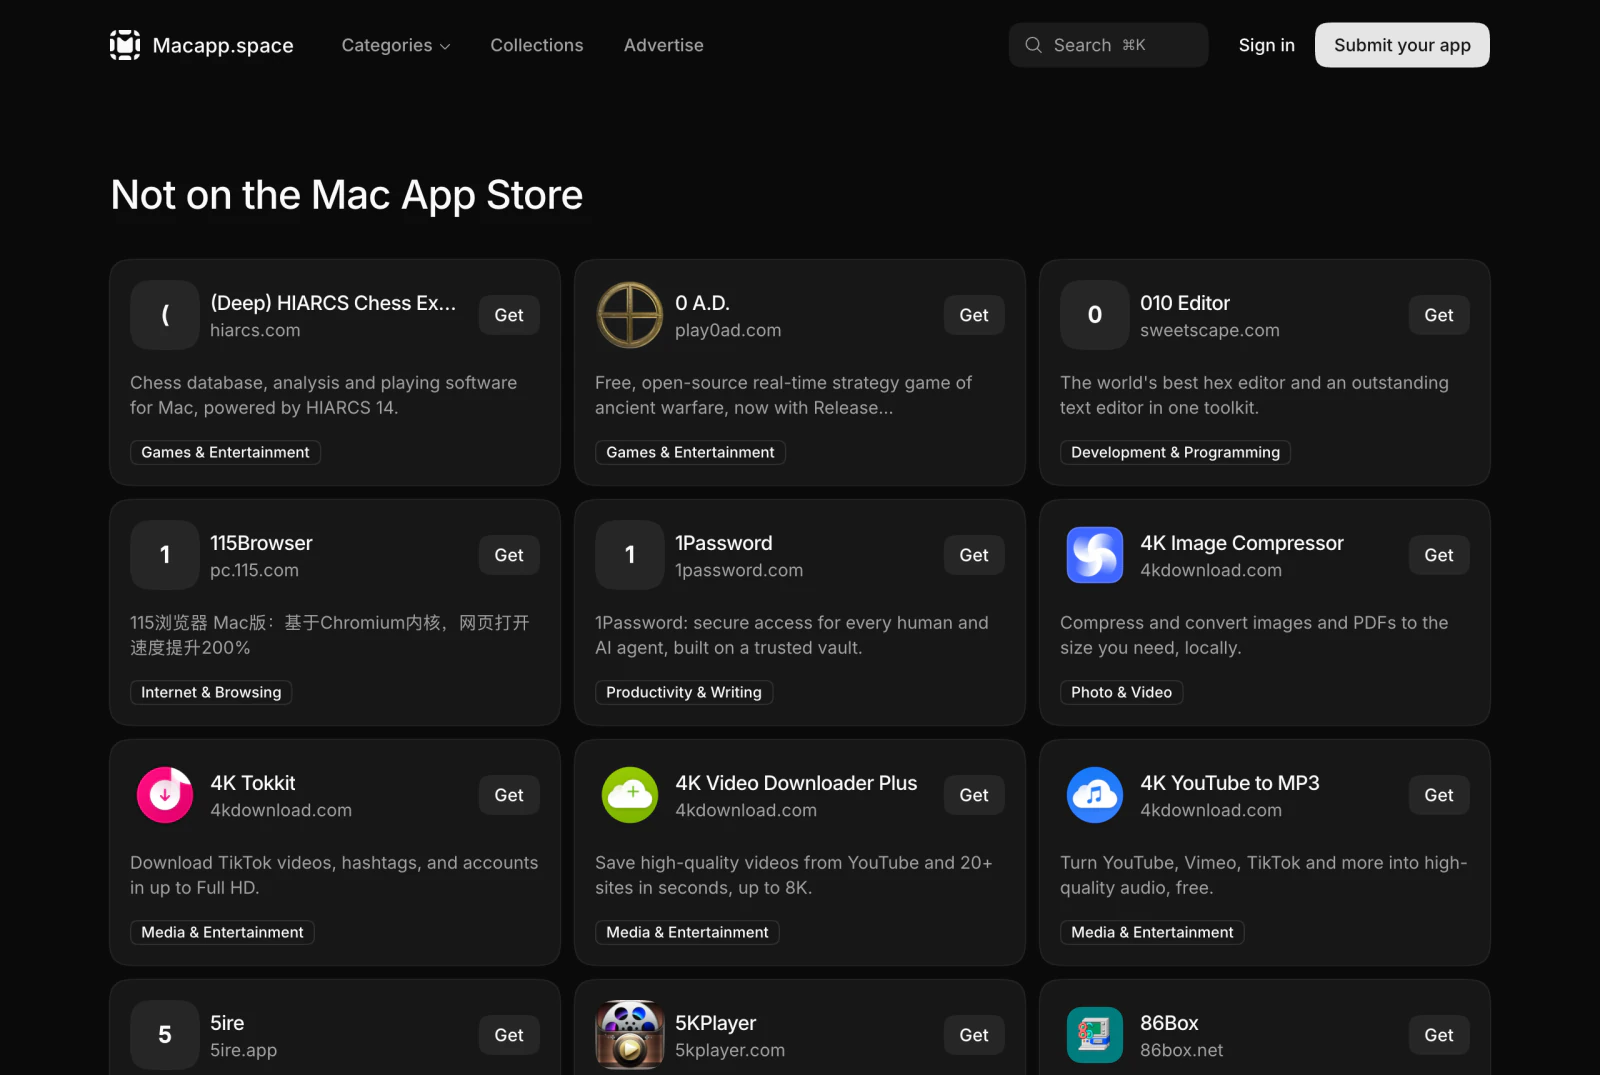This screenshot has width=1600, height=1075.
Task: Focus the Search field
Action: tap(1108, 45)
